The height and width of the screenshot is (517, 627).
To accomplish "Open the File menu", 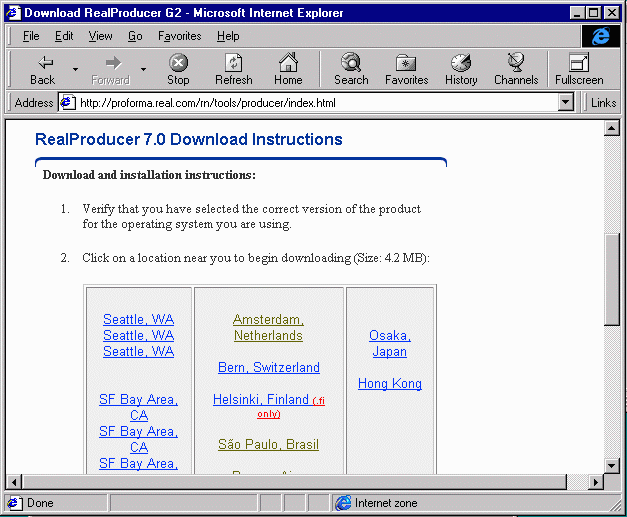I will click(31, 36).
